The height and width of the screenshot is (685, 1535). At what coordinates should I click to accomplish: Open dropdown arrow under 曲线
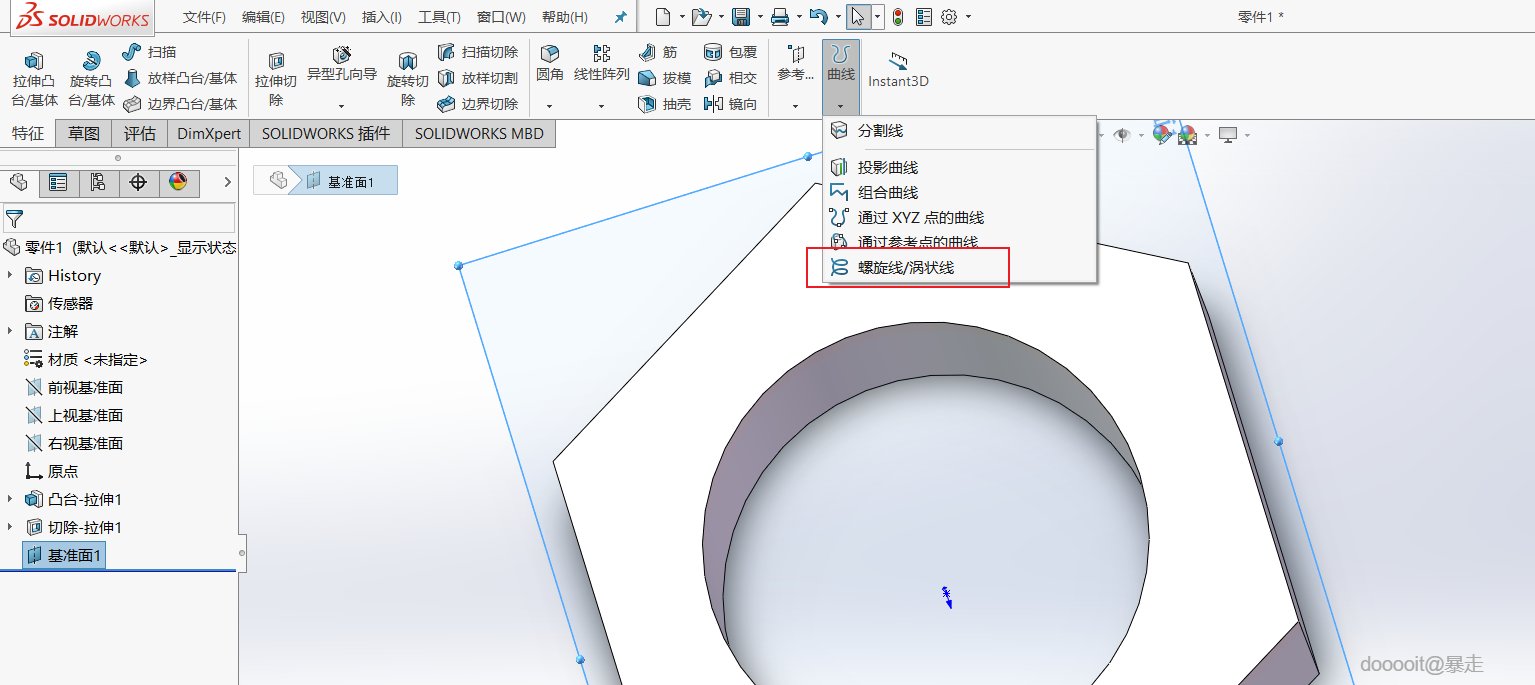click(x=841, y=106)
